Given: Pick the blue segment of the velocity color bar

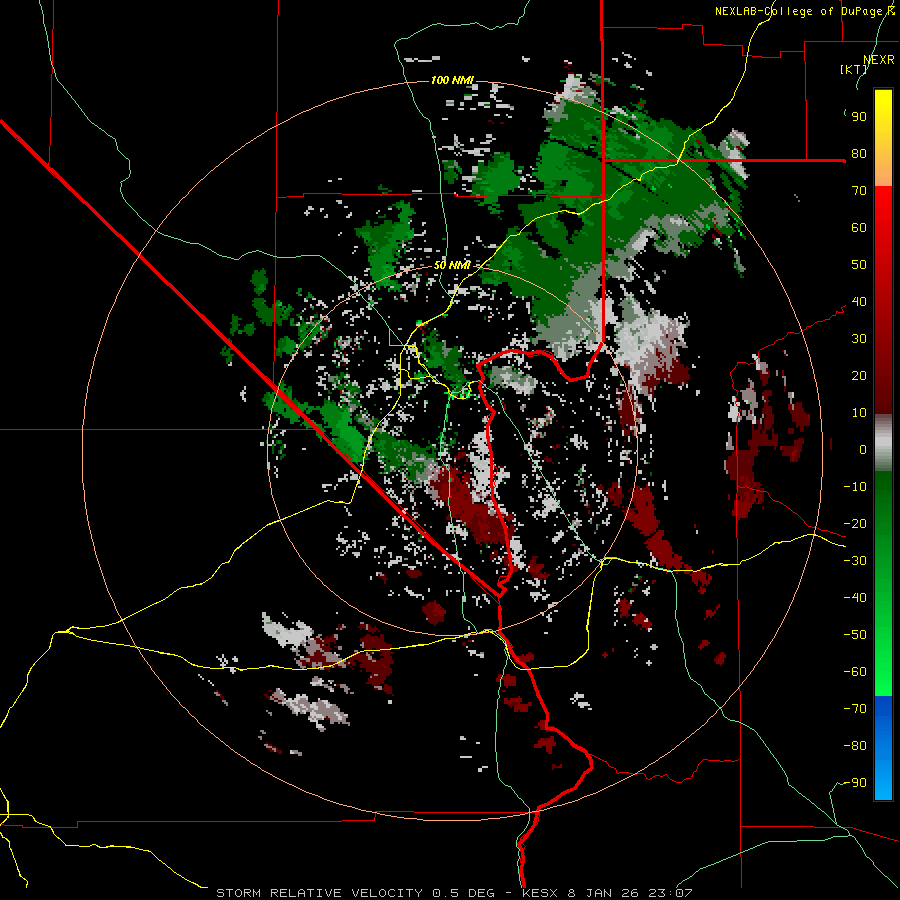Looking at the screenshot, I should pyautogui.click(x=883, y=747).
